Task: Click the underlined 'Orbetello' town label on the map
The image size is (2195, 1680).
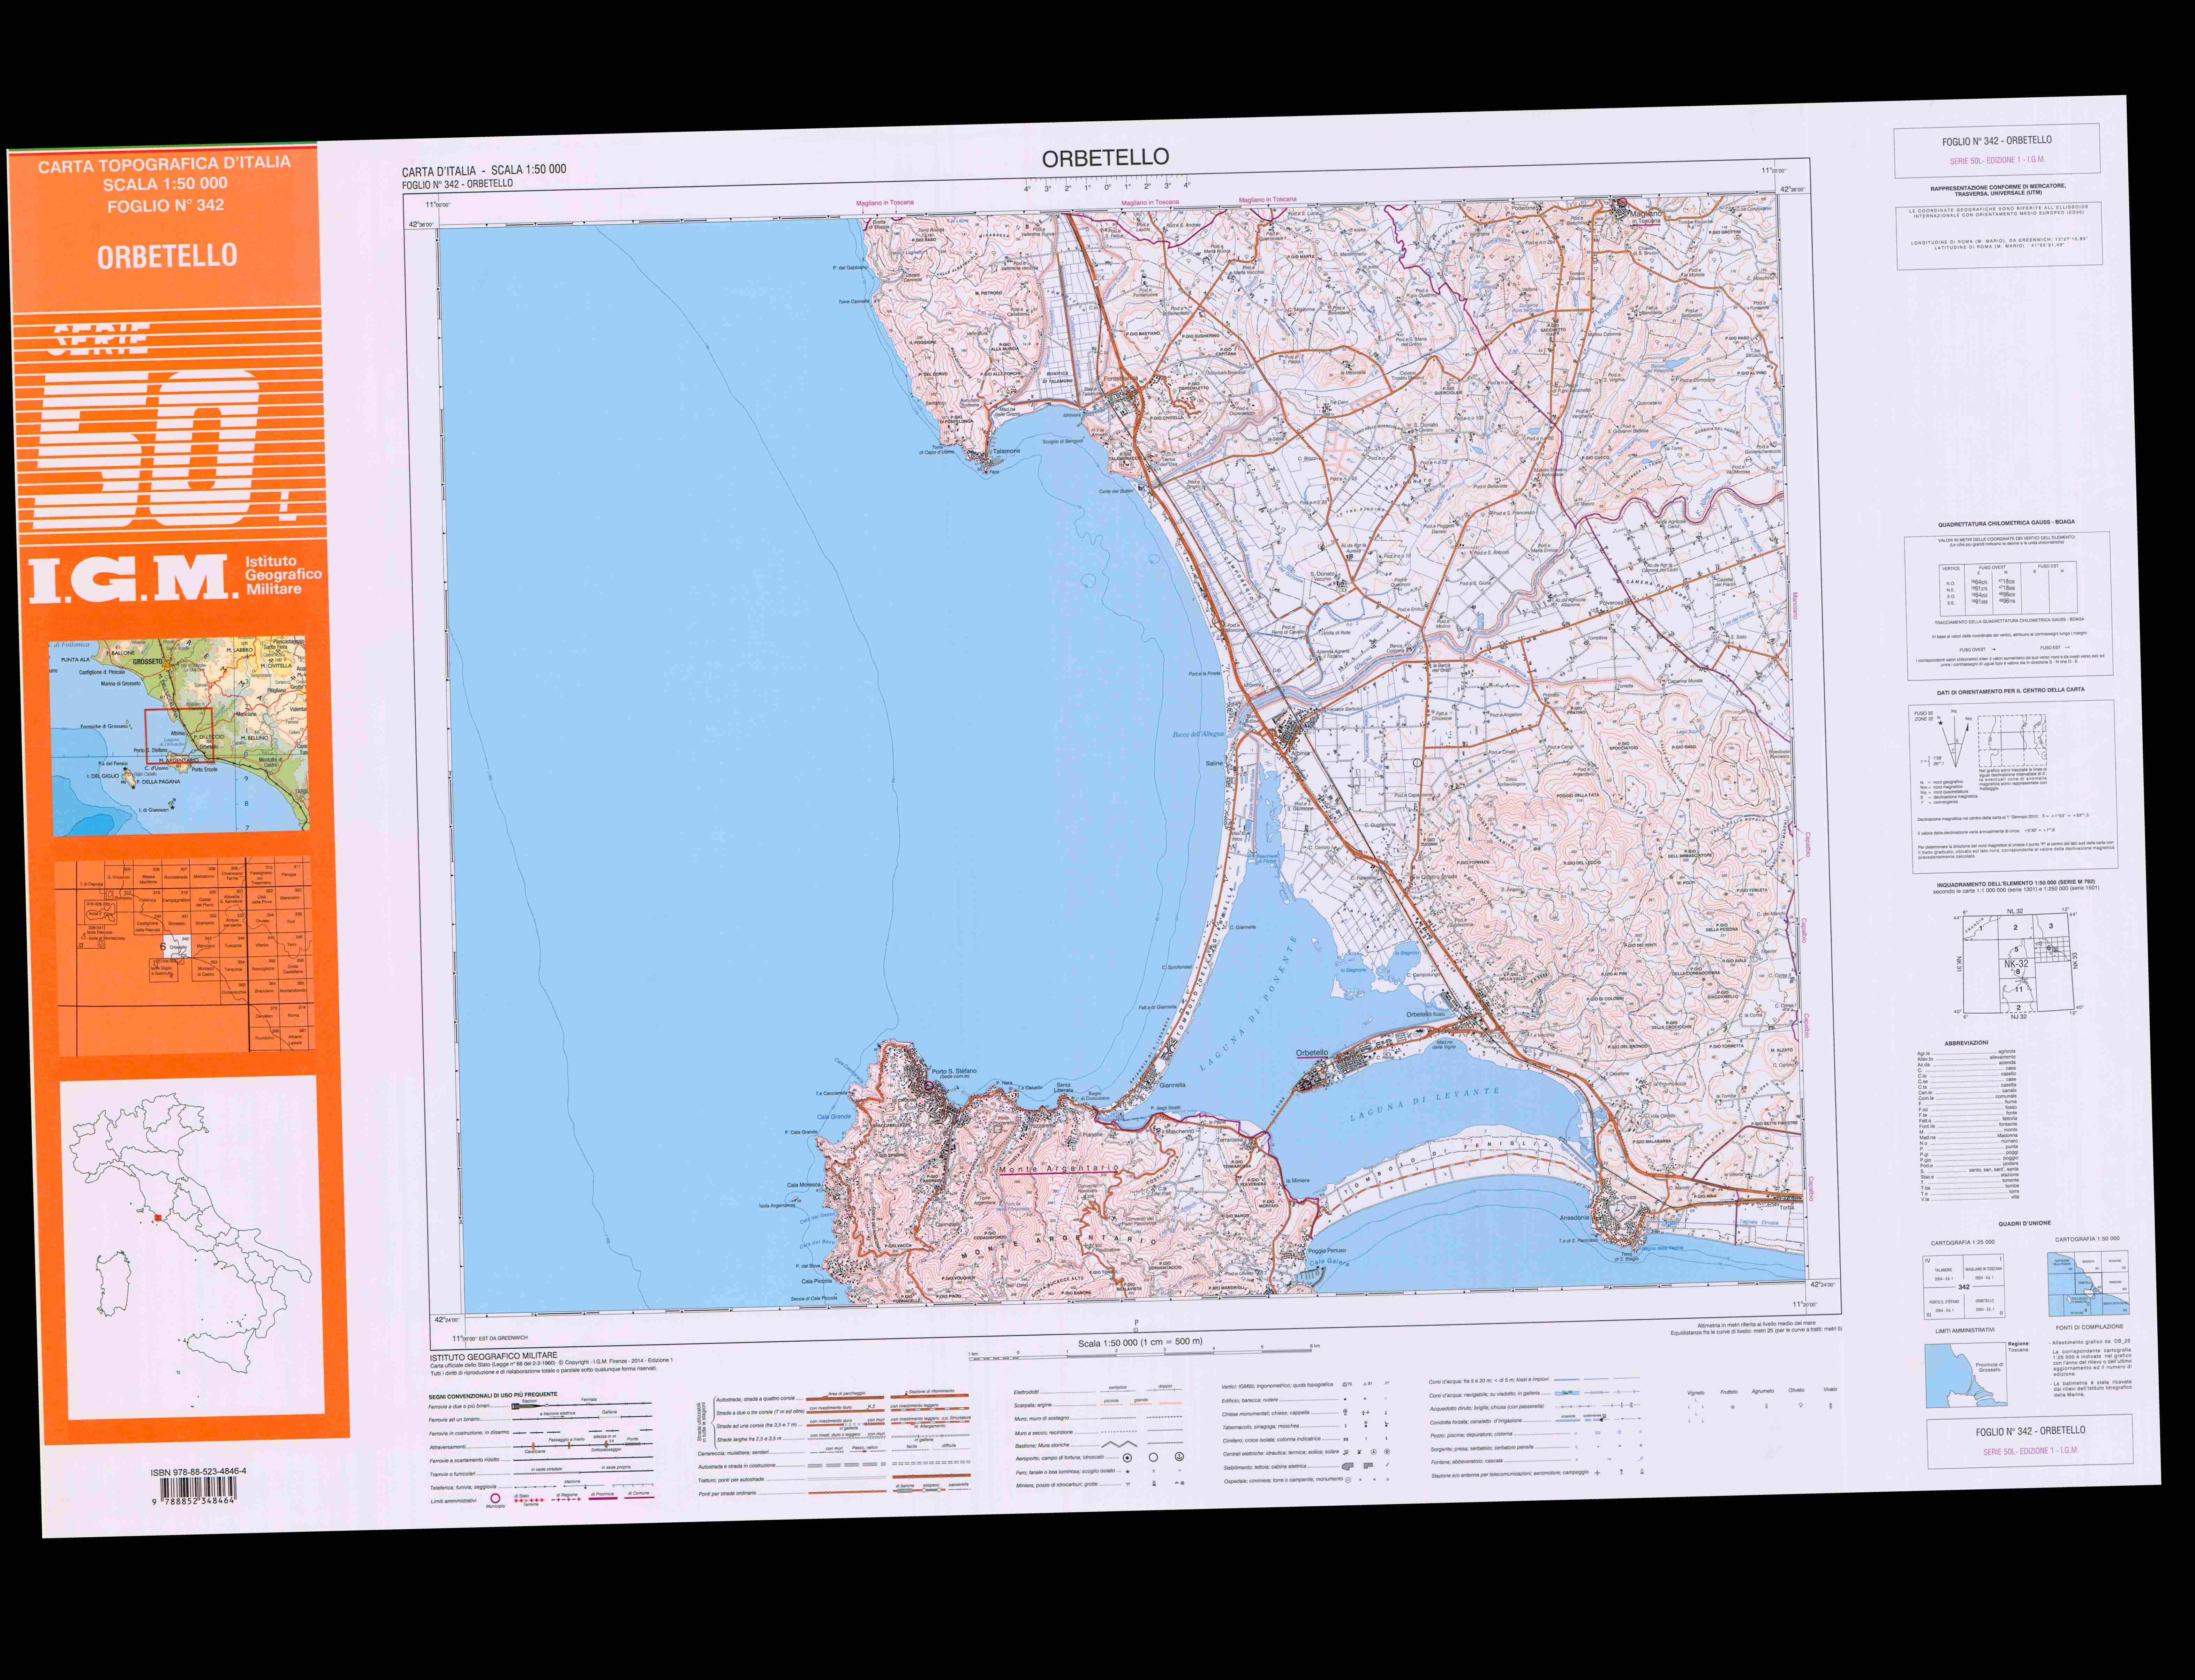Action: pos(1312,1053)
